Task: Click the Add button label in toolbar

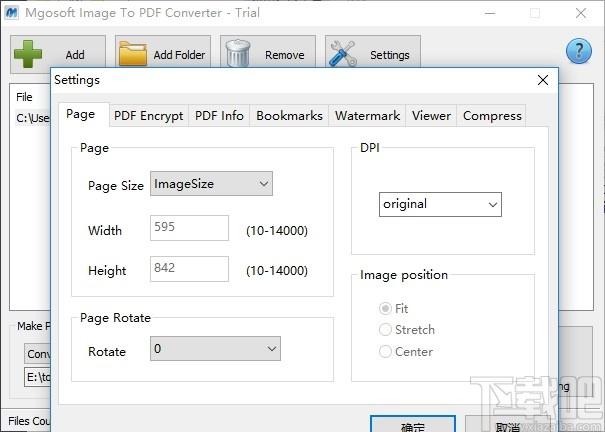Action: coord(75,55)
